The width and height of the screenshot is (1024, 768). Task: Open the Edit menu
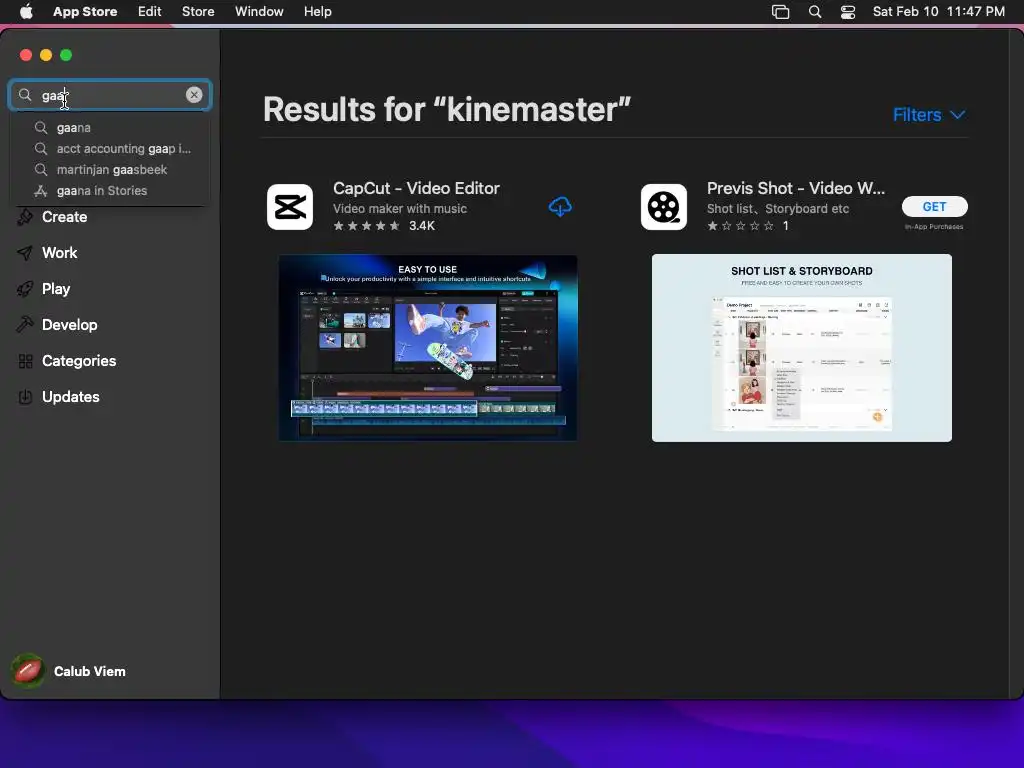(150, 12)
